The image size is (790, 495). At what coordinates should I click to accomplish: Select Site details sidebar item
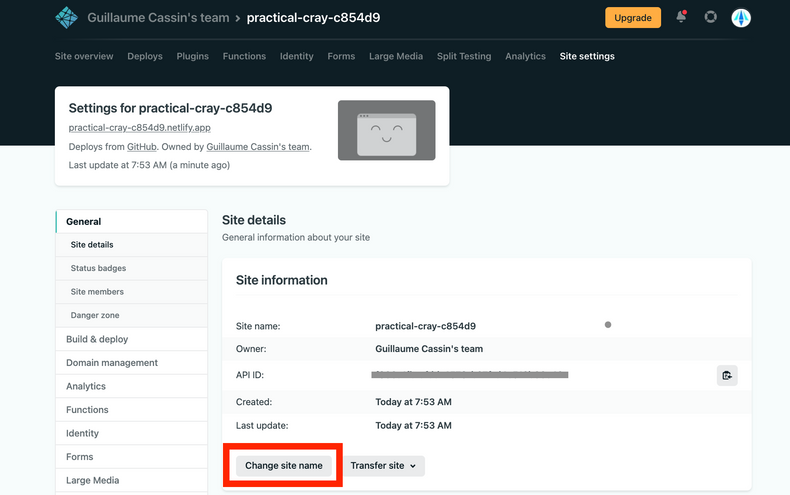click(x=131, y=244)
